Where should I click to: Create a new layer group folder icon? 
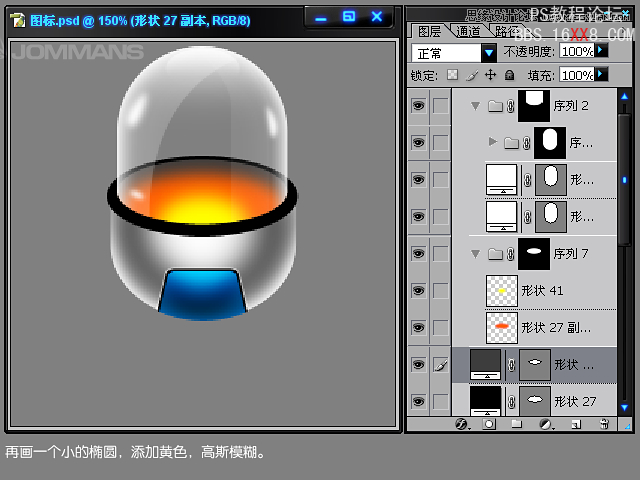click(x=517, y=424)
